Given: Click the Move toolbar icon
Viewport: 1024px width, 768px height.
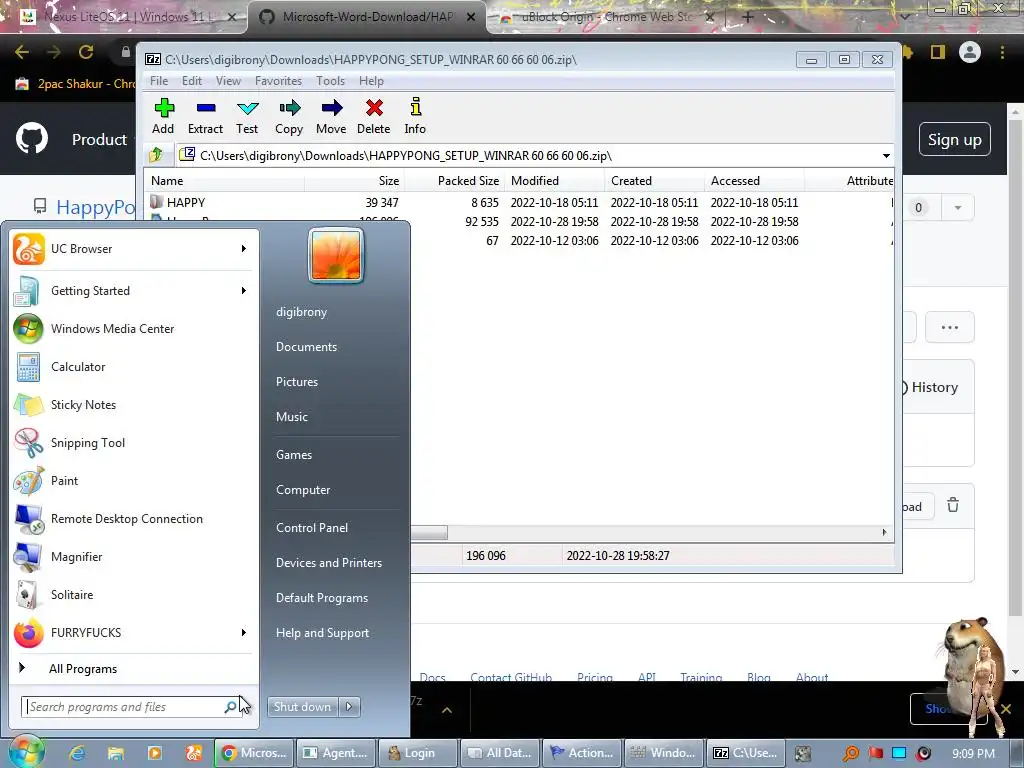Looking at the screenshot, I should [x=331, y=116].
